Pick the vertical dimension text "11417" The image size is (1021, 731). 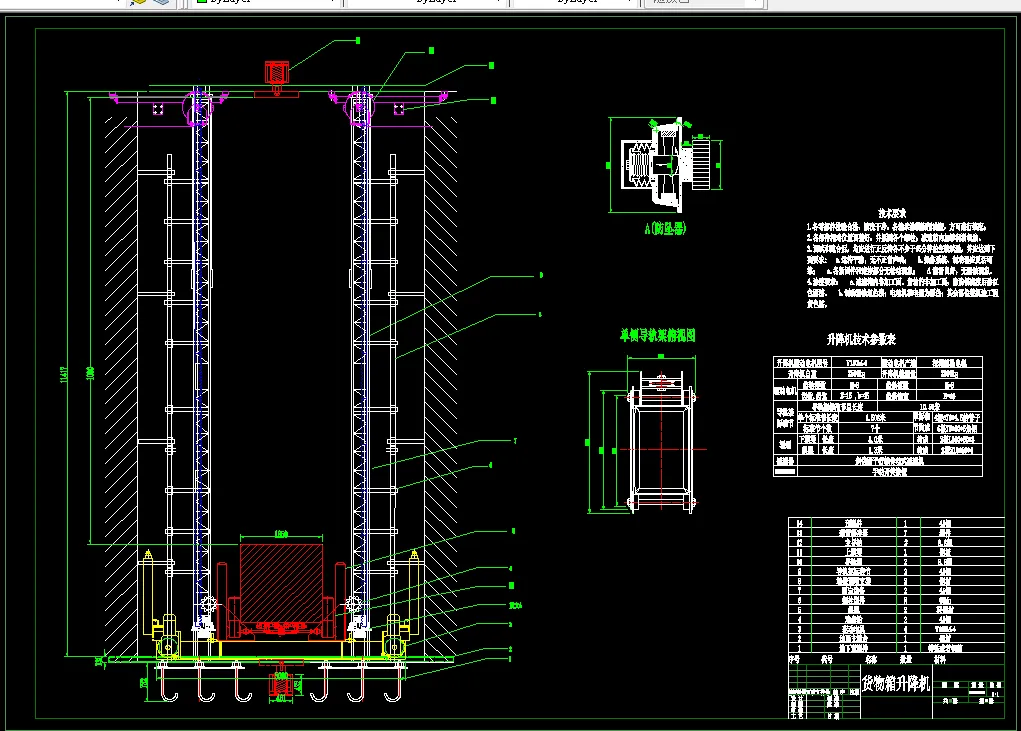(64, 374)
